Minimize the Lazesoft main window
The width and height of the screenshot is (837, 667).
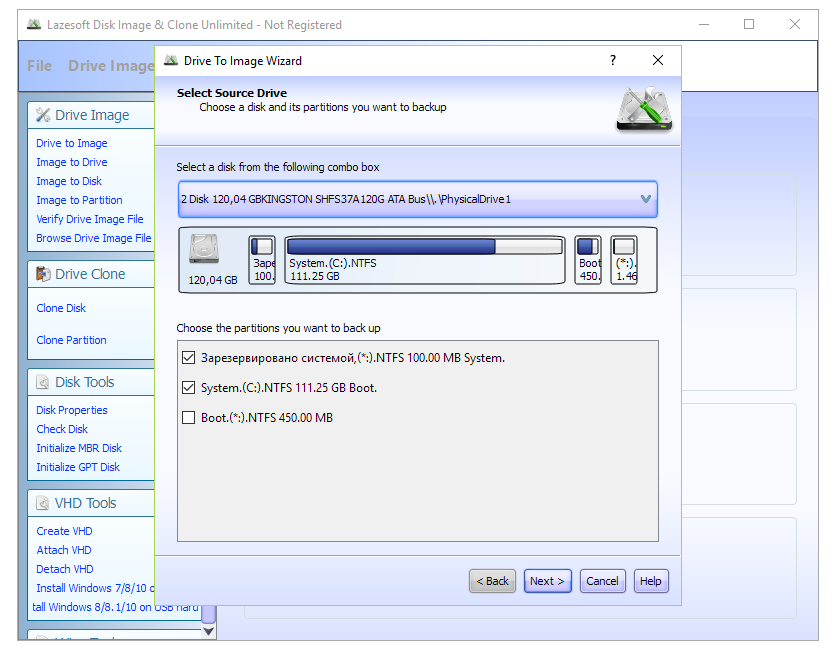click(704, 25)
